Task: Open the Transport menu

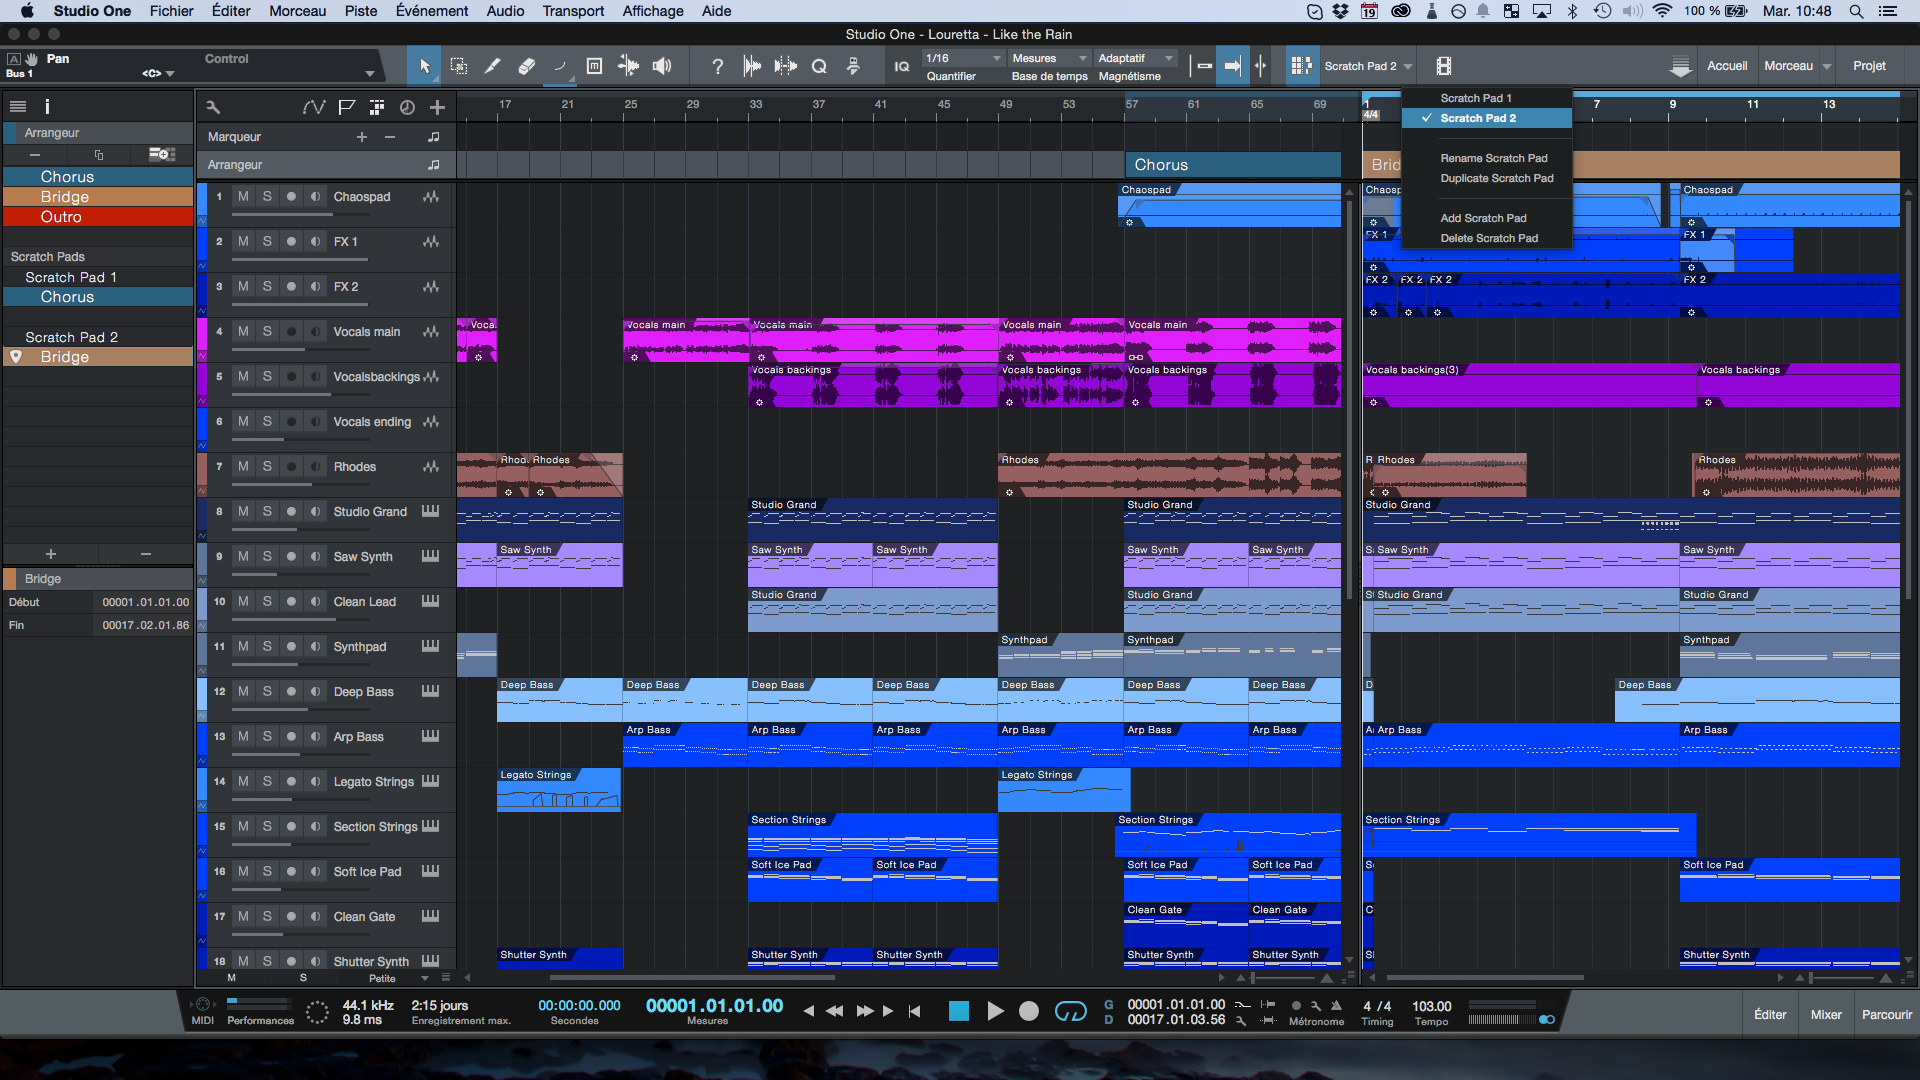Action: pyautogui.click(x=573, y=11)
